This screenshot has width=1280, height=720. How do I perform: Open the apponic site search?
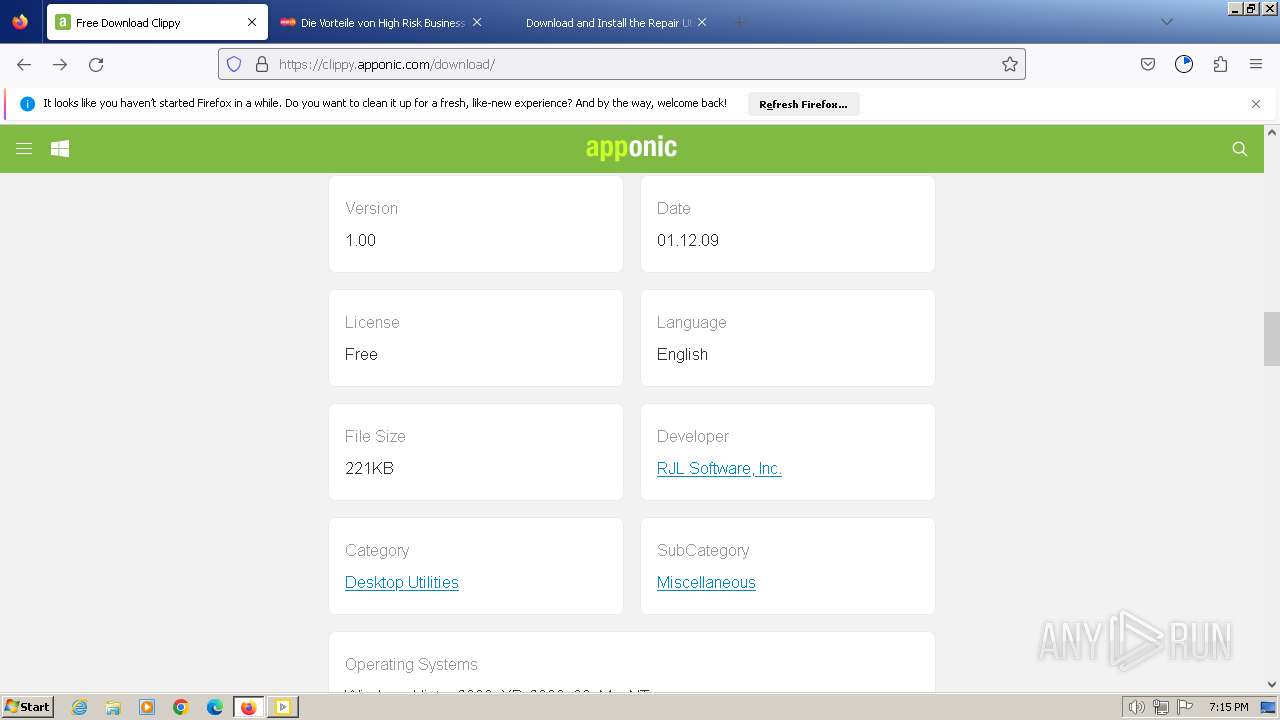tap(1240, 149)
